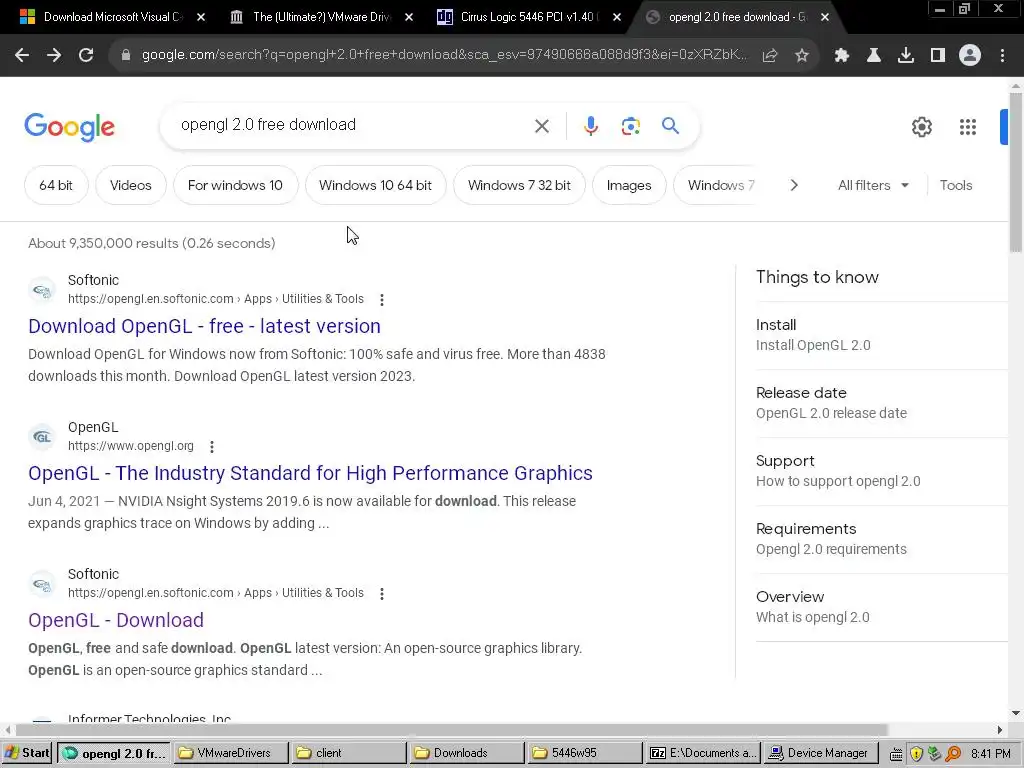
Task: Open options for opengl.org result
Action: point(212,447)
